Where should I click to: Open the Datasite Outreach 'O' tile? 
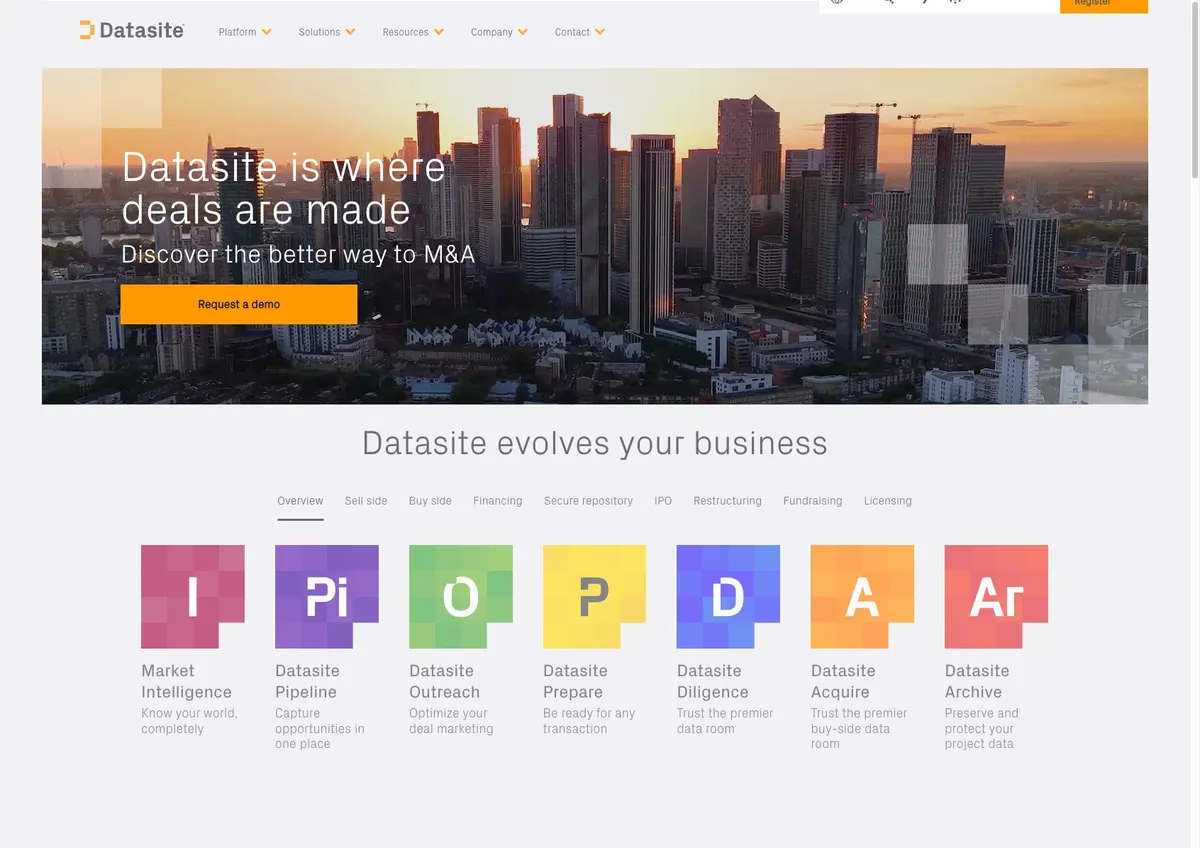click(x=461, y=597)
